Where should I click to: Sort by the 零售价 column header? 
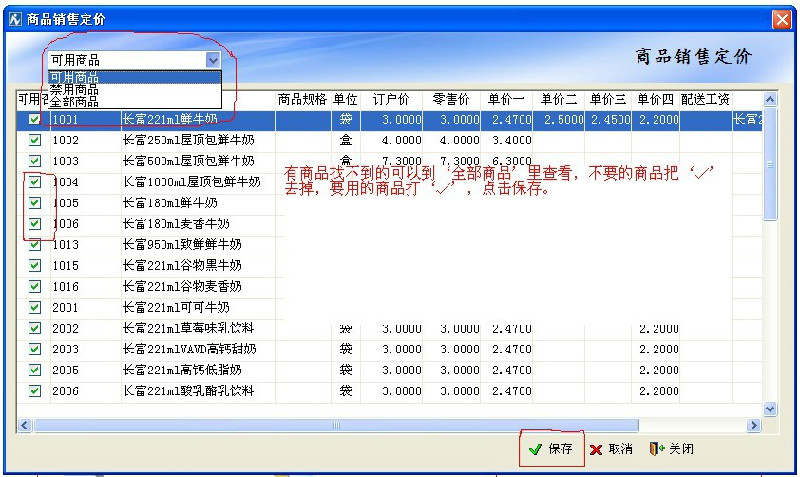coord(452,99)
